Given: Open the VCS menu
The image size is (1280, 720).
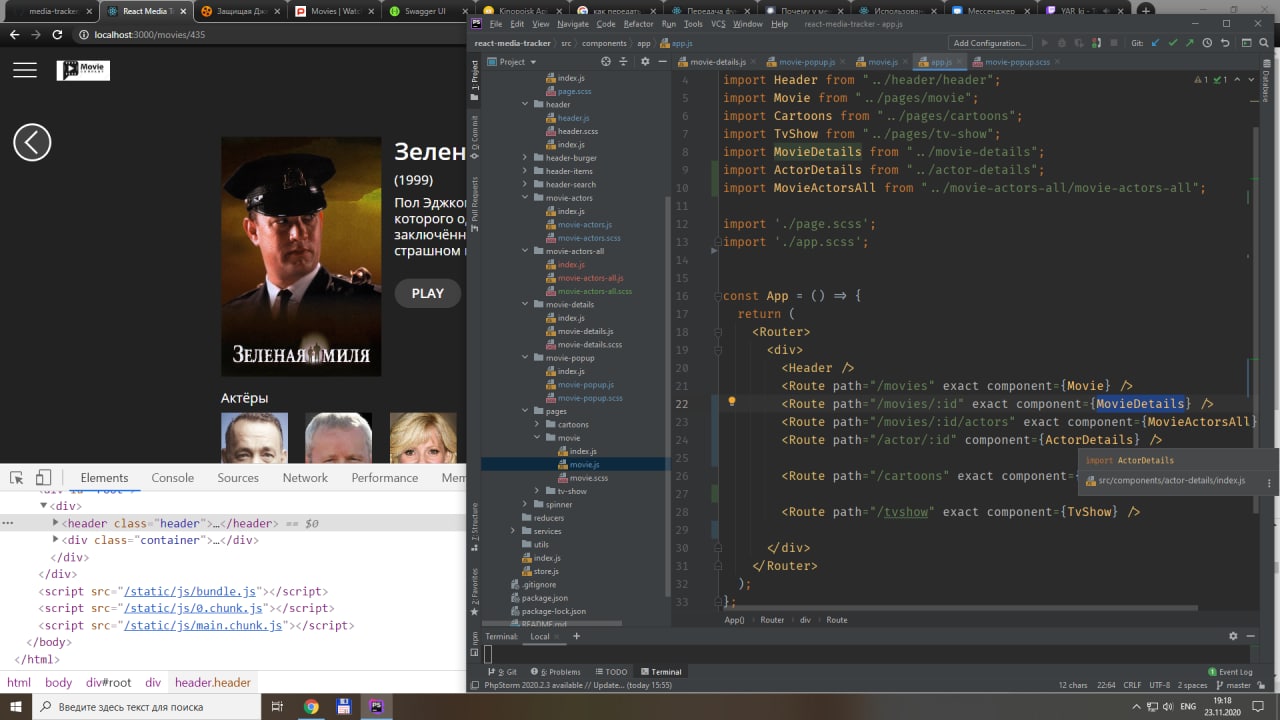Looking at the screenshot, I should [718, 24].
